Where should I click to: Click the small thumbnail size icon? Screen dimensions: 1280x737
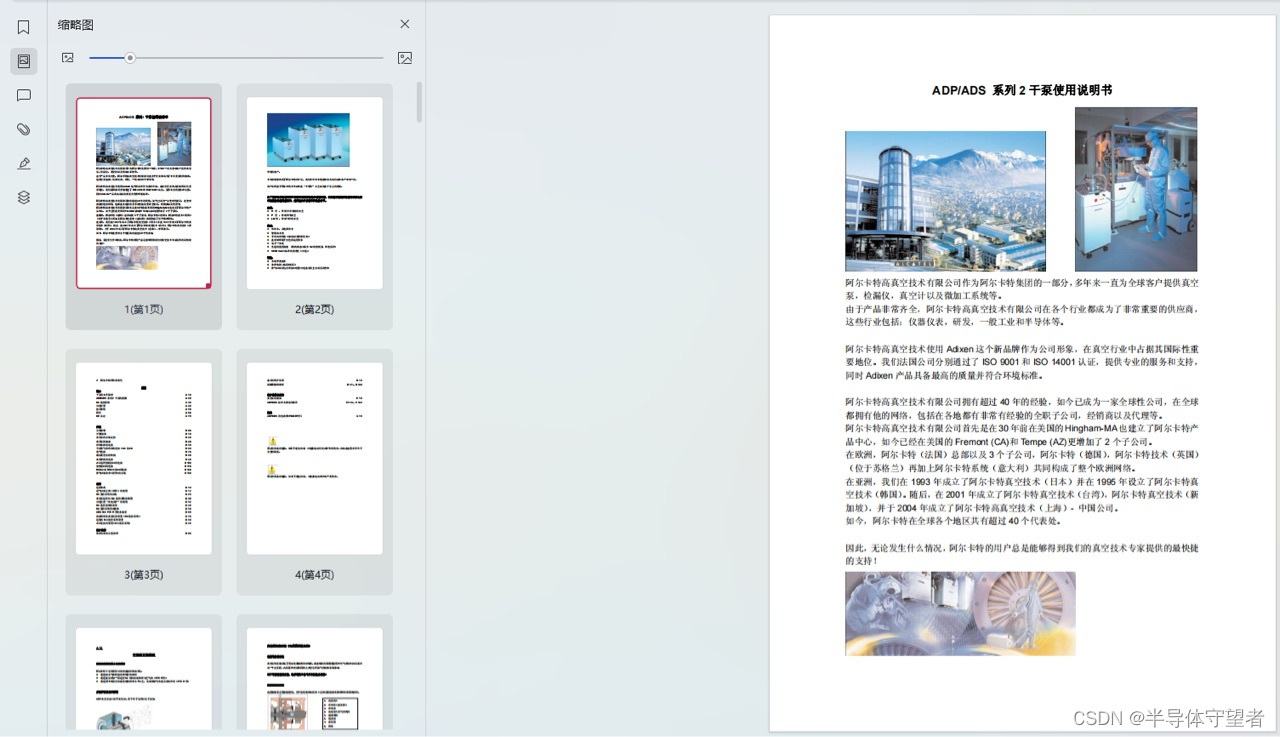[x=68, y=58]
